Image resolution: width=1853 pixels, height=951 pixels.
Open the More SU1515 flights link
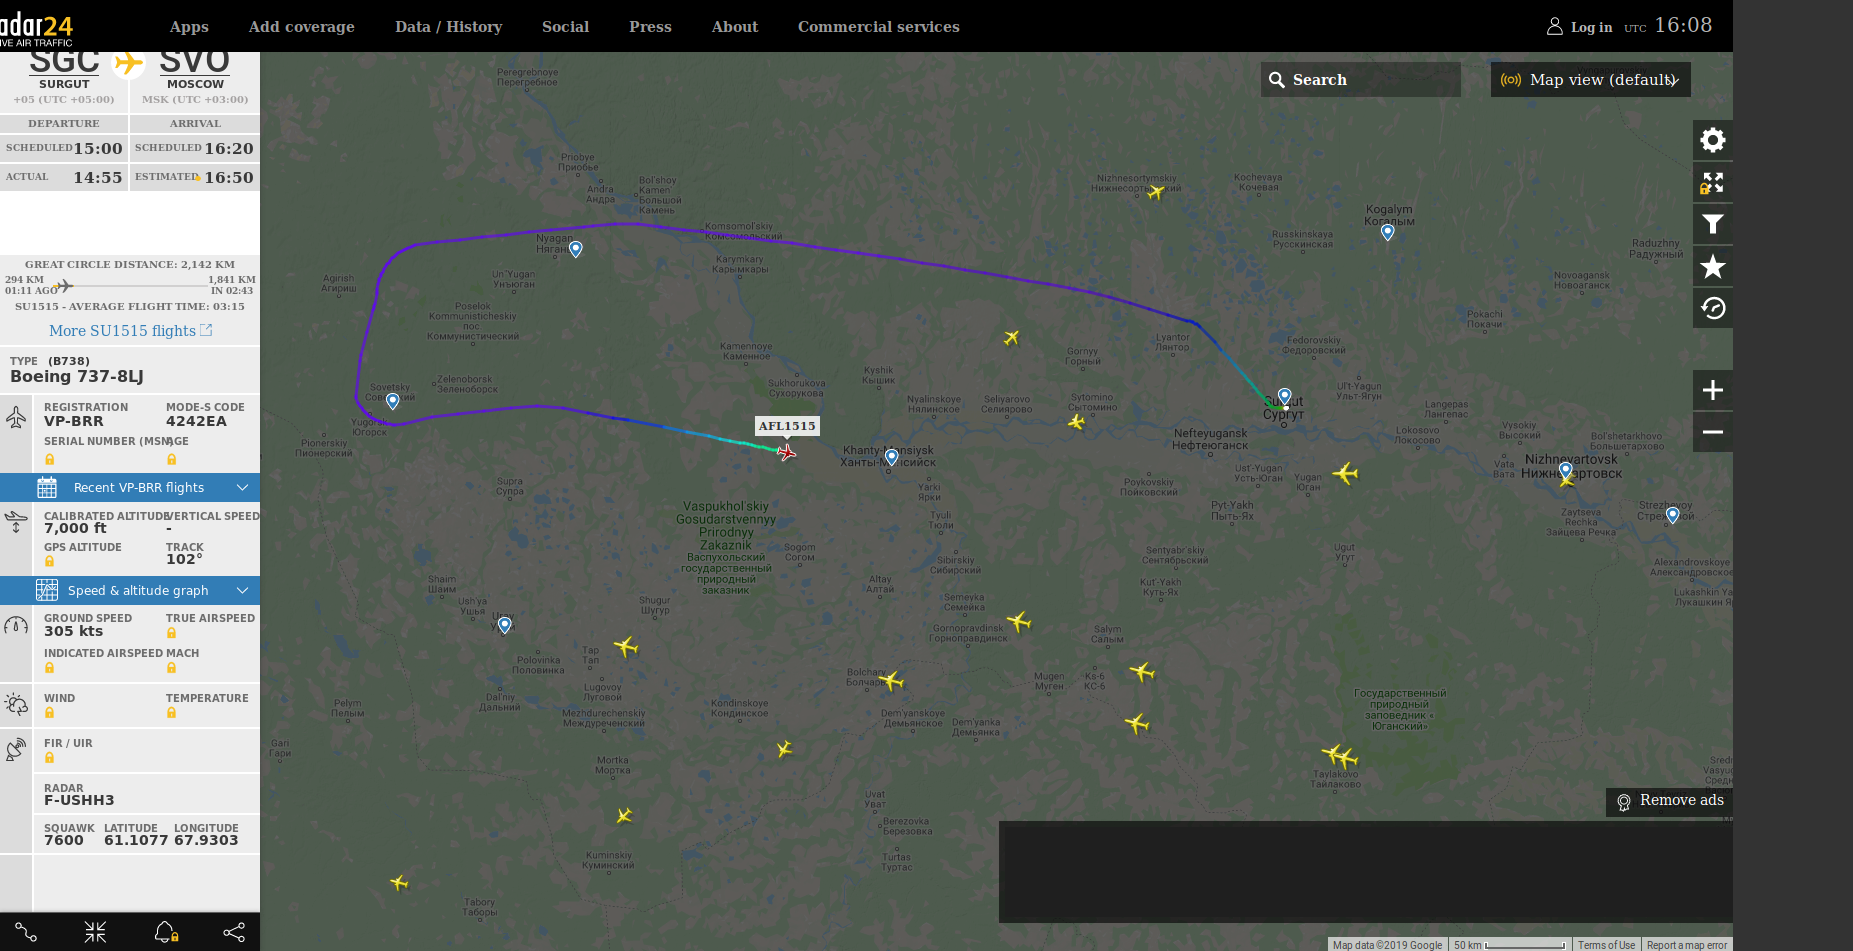click(x=130, y=330)
